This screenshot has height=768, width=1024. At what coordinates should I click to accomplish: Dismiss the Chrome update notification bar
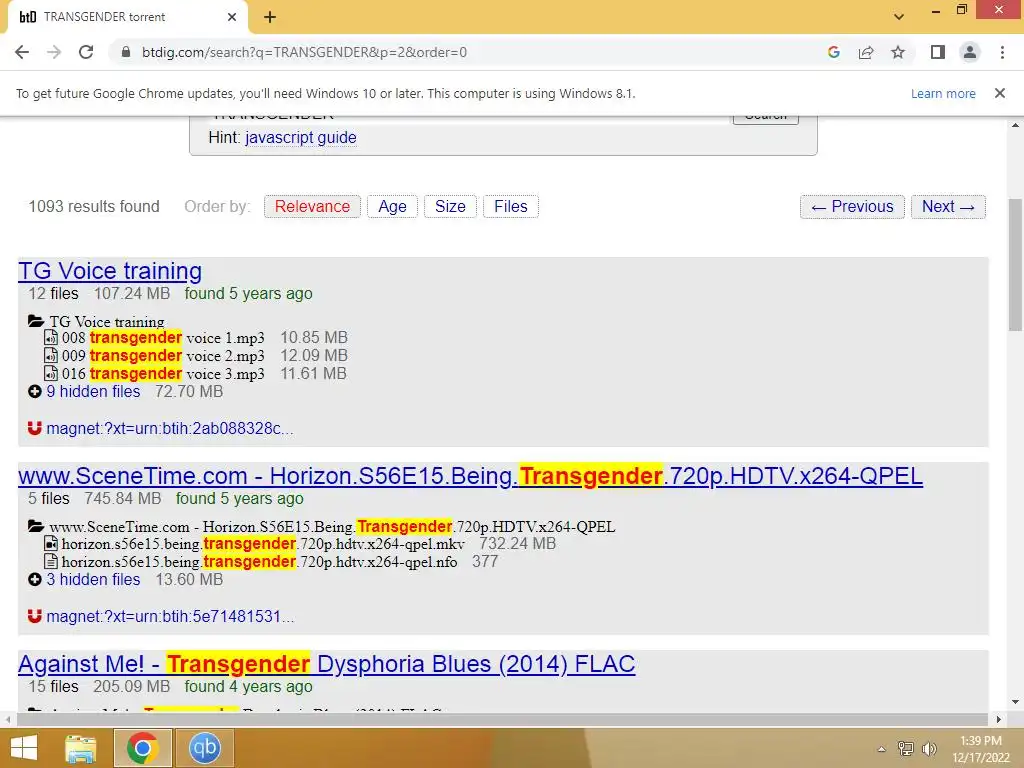coord(1000,93)
